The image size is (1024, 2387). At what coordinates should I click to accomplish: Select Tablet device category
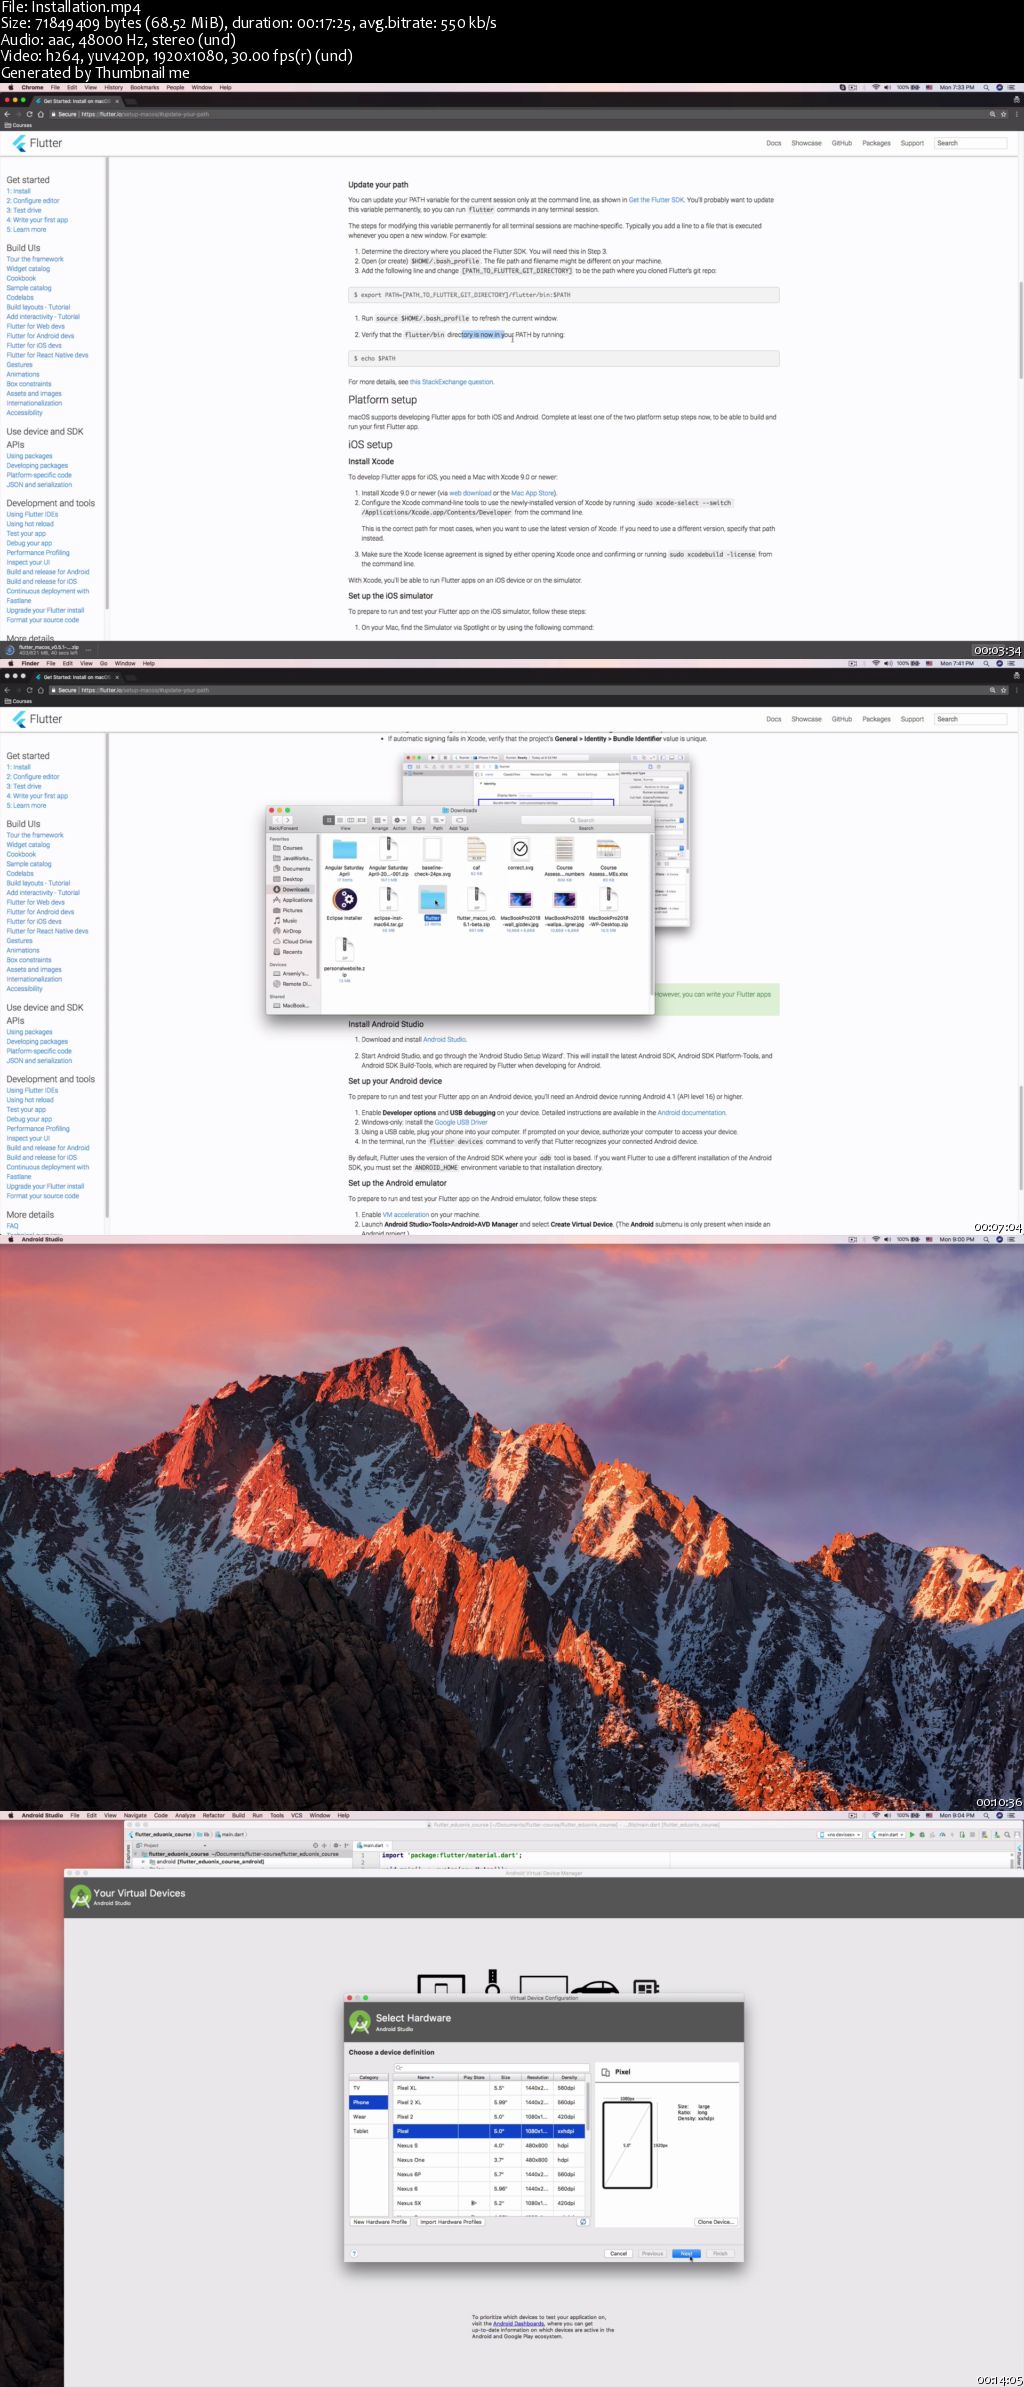pos(368,2131)
